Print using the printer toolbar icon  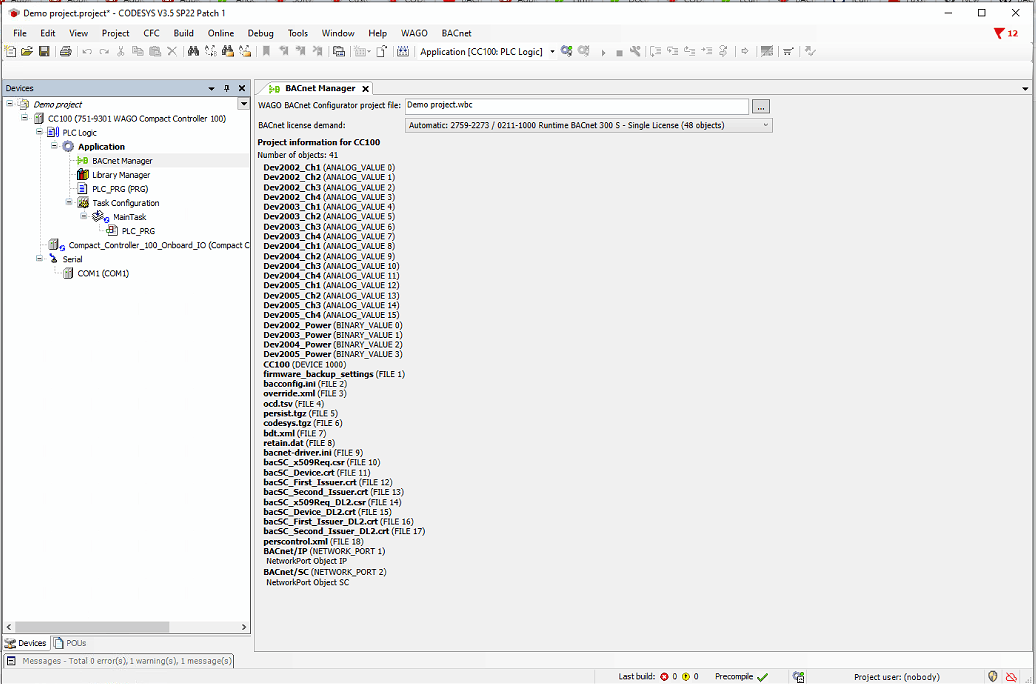[x=65, y=52]
